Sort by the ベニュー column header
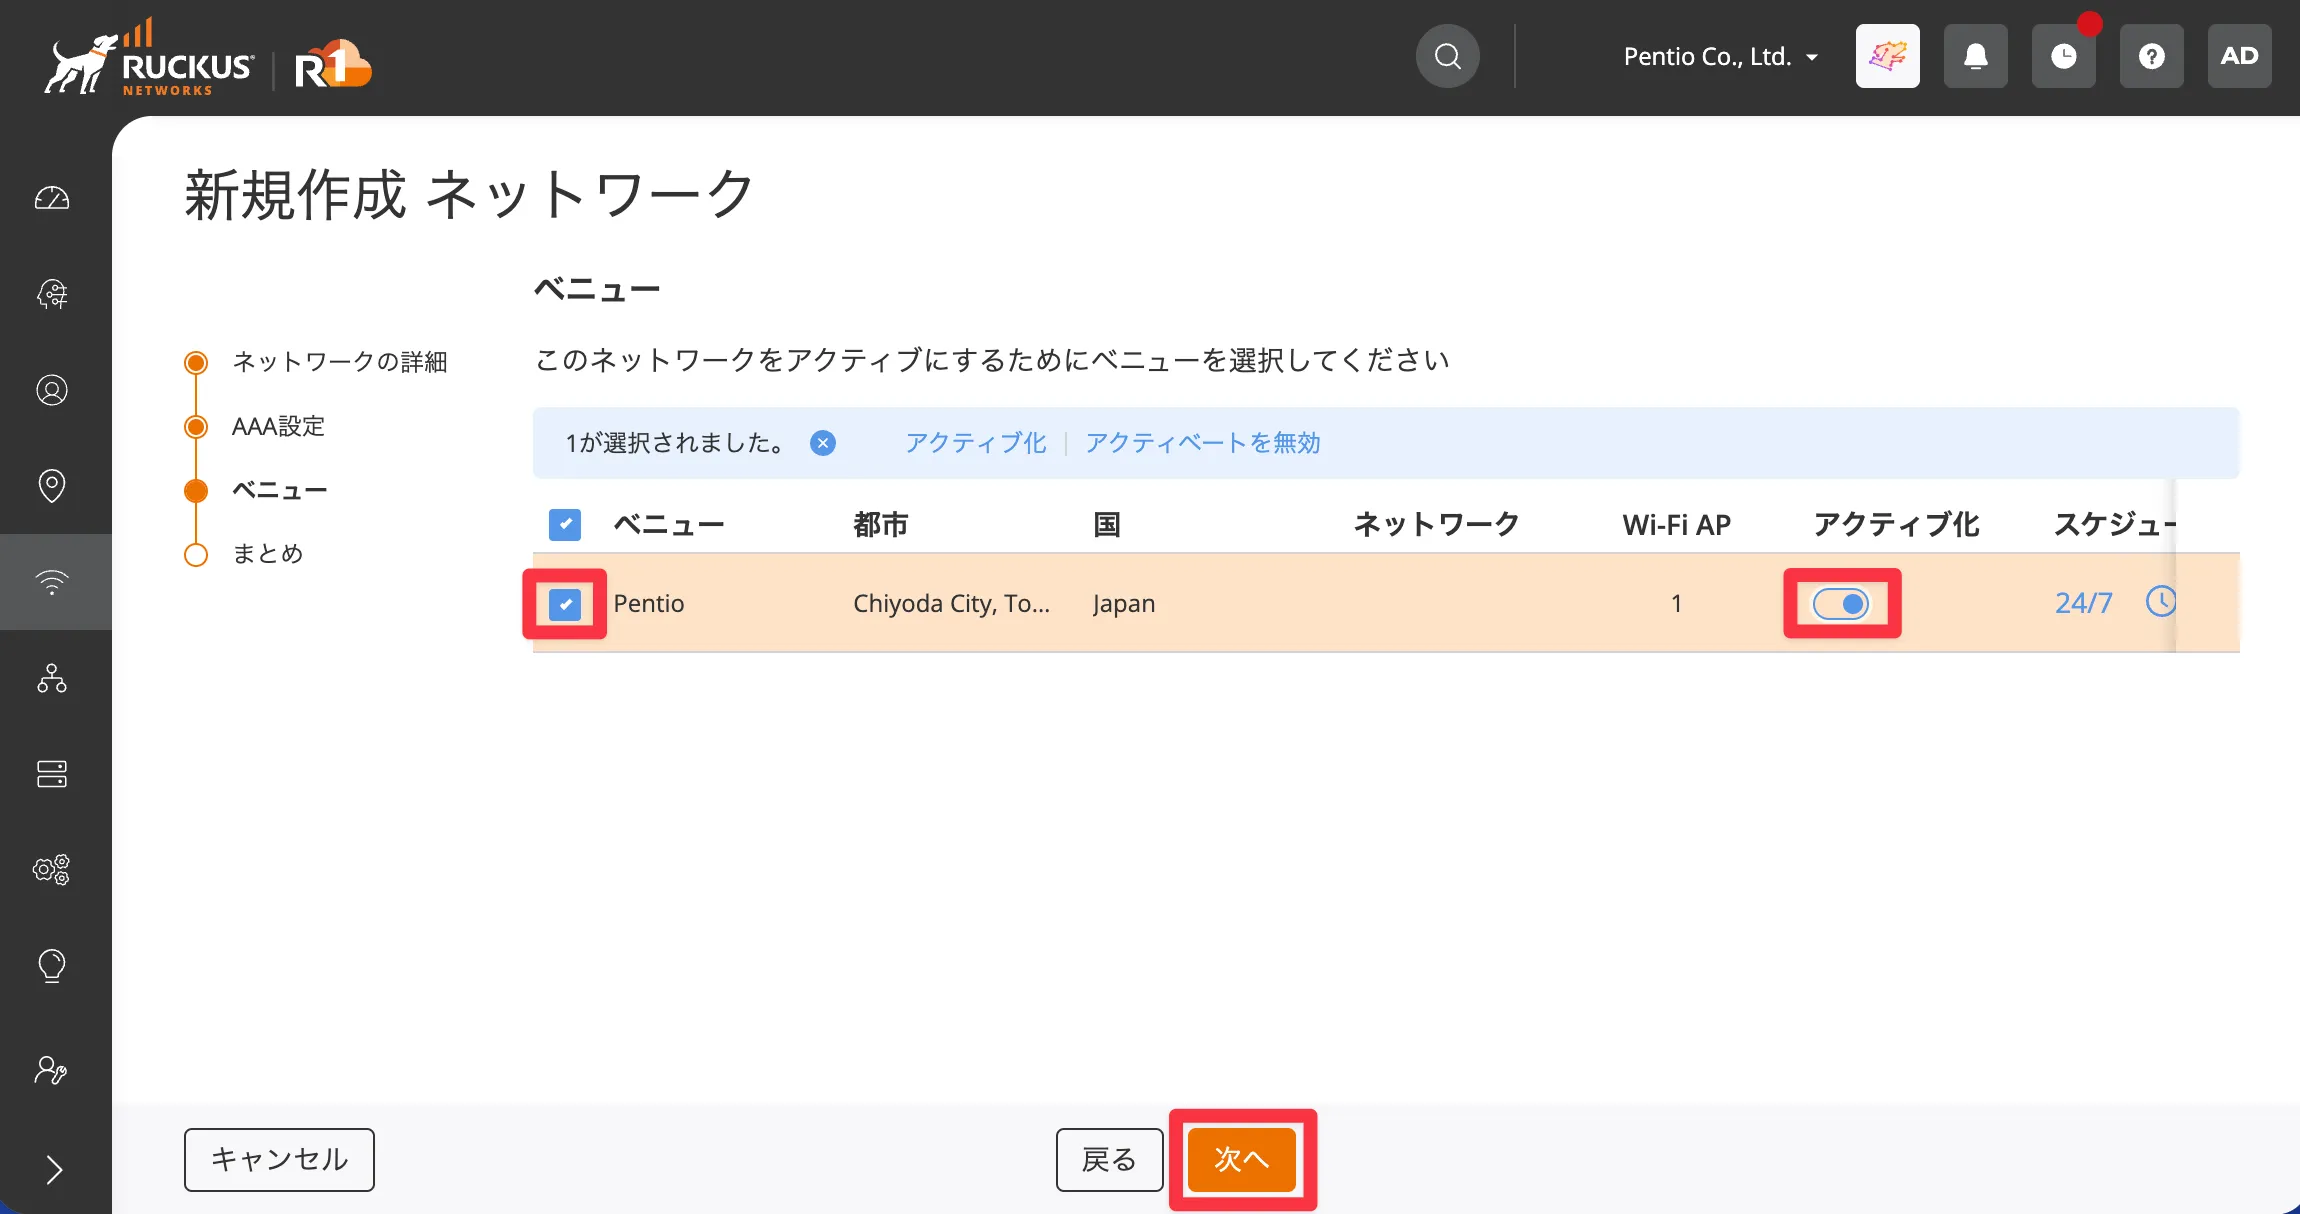This screenshot has height=1214, width=2300. [x=668, y=525]
